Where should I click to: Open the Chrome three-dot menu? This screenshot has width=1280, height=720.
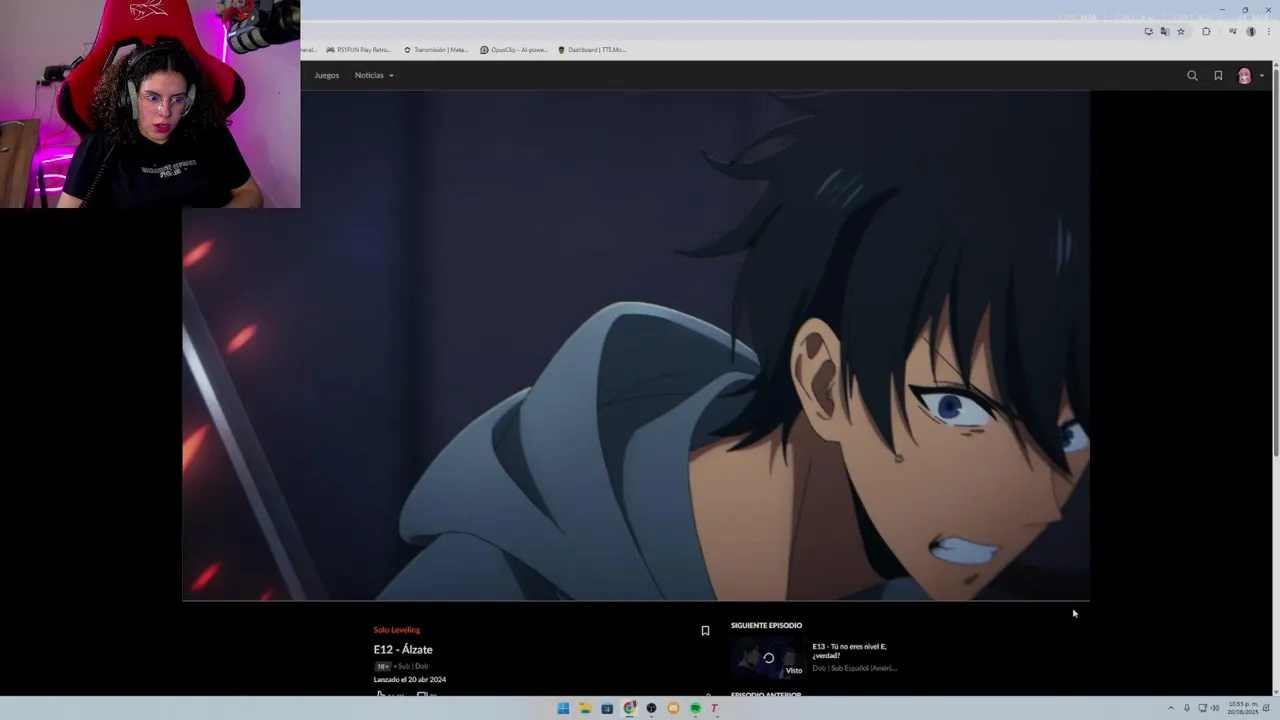[x=1269, y=31]
